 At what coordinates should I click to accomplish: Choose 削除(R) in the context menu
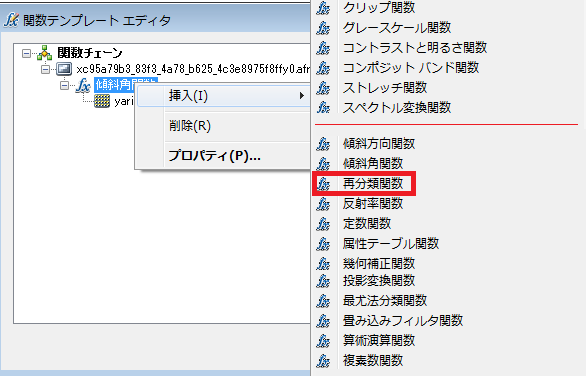[190, 126]
